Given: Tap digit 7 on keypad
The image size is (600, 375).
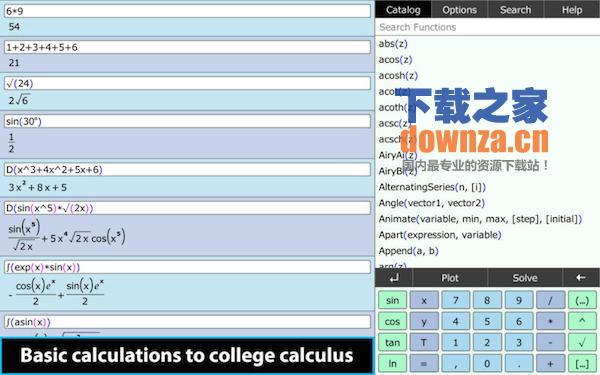Looking at the screenshot, I should [455, 300].
